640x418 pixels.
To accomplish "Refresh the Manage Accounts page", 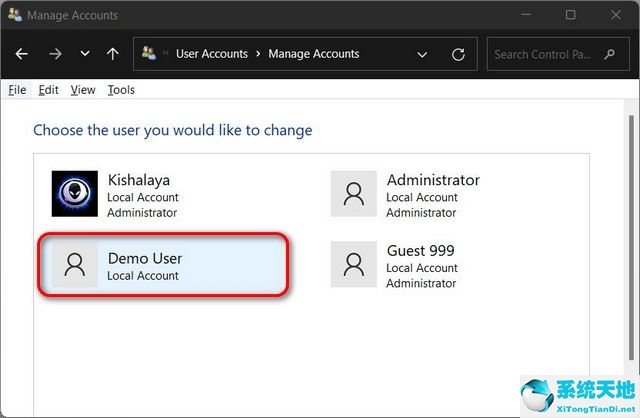I will click(x=458, y=54).
